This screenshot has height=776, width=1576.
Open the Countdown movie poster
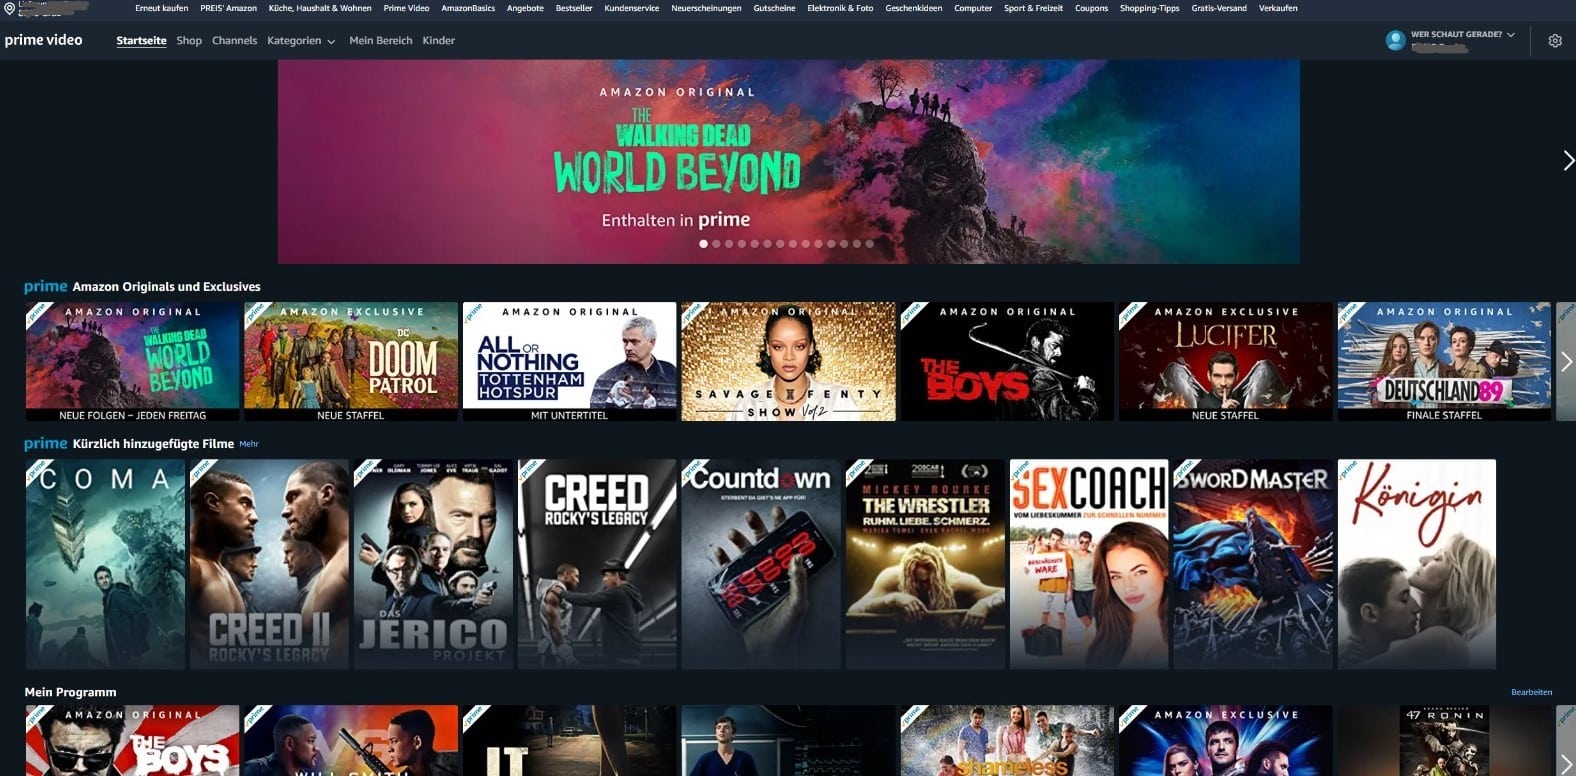point(761,564)
